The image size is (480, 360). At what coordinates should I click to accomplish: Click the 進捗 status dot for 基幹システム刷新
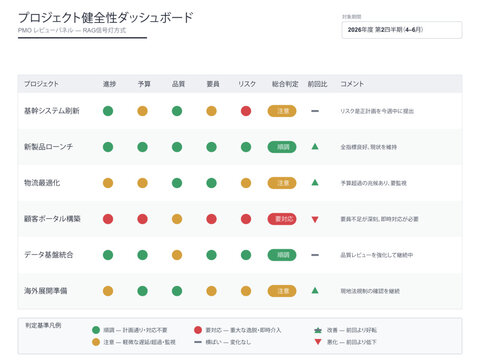pyautogui.click(x=108, y=111)
